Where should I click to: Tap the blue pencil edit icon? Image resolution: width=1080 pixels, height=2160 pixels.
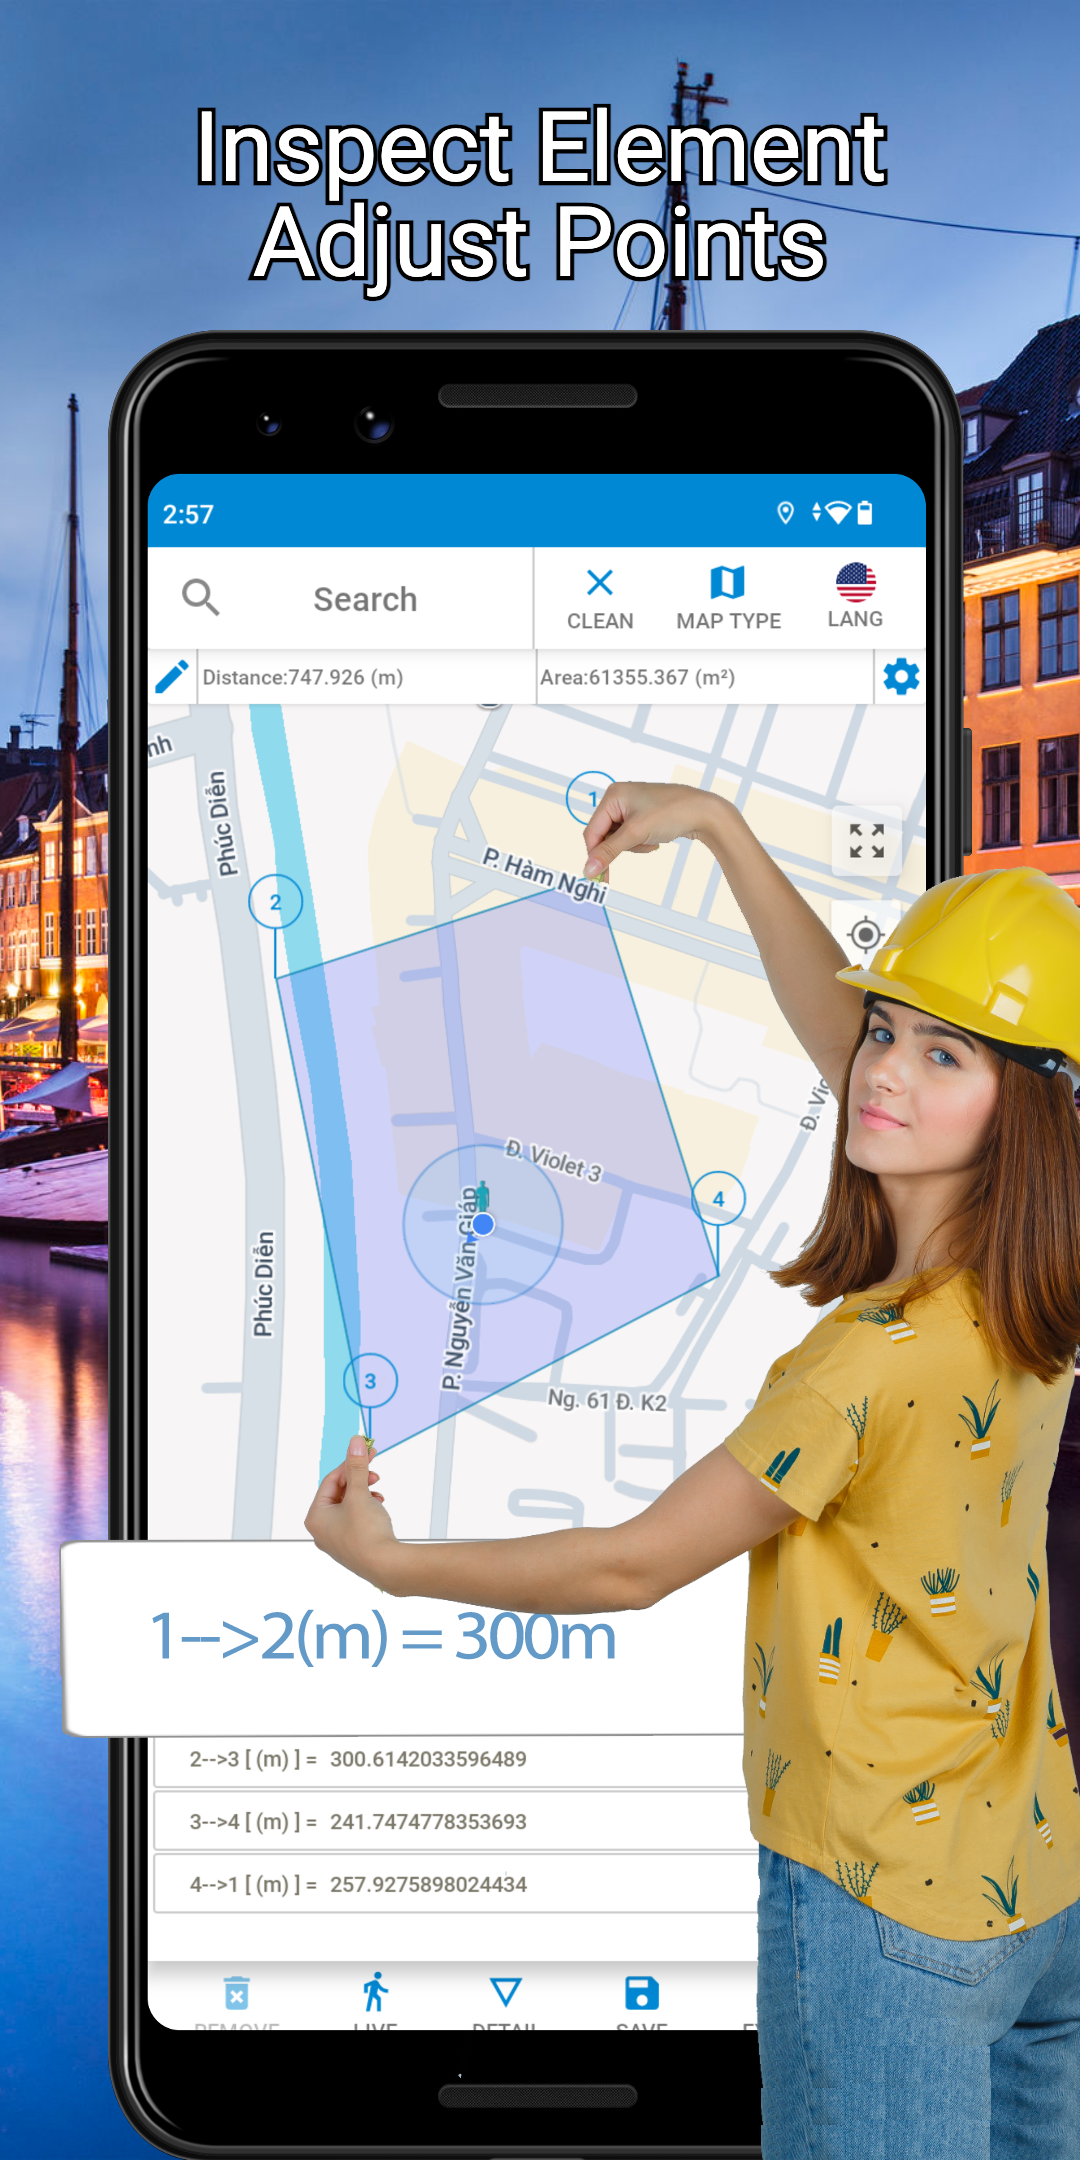(172, 677)
